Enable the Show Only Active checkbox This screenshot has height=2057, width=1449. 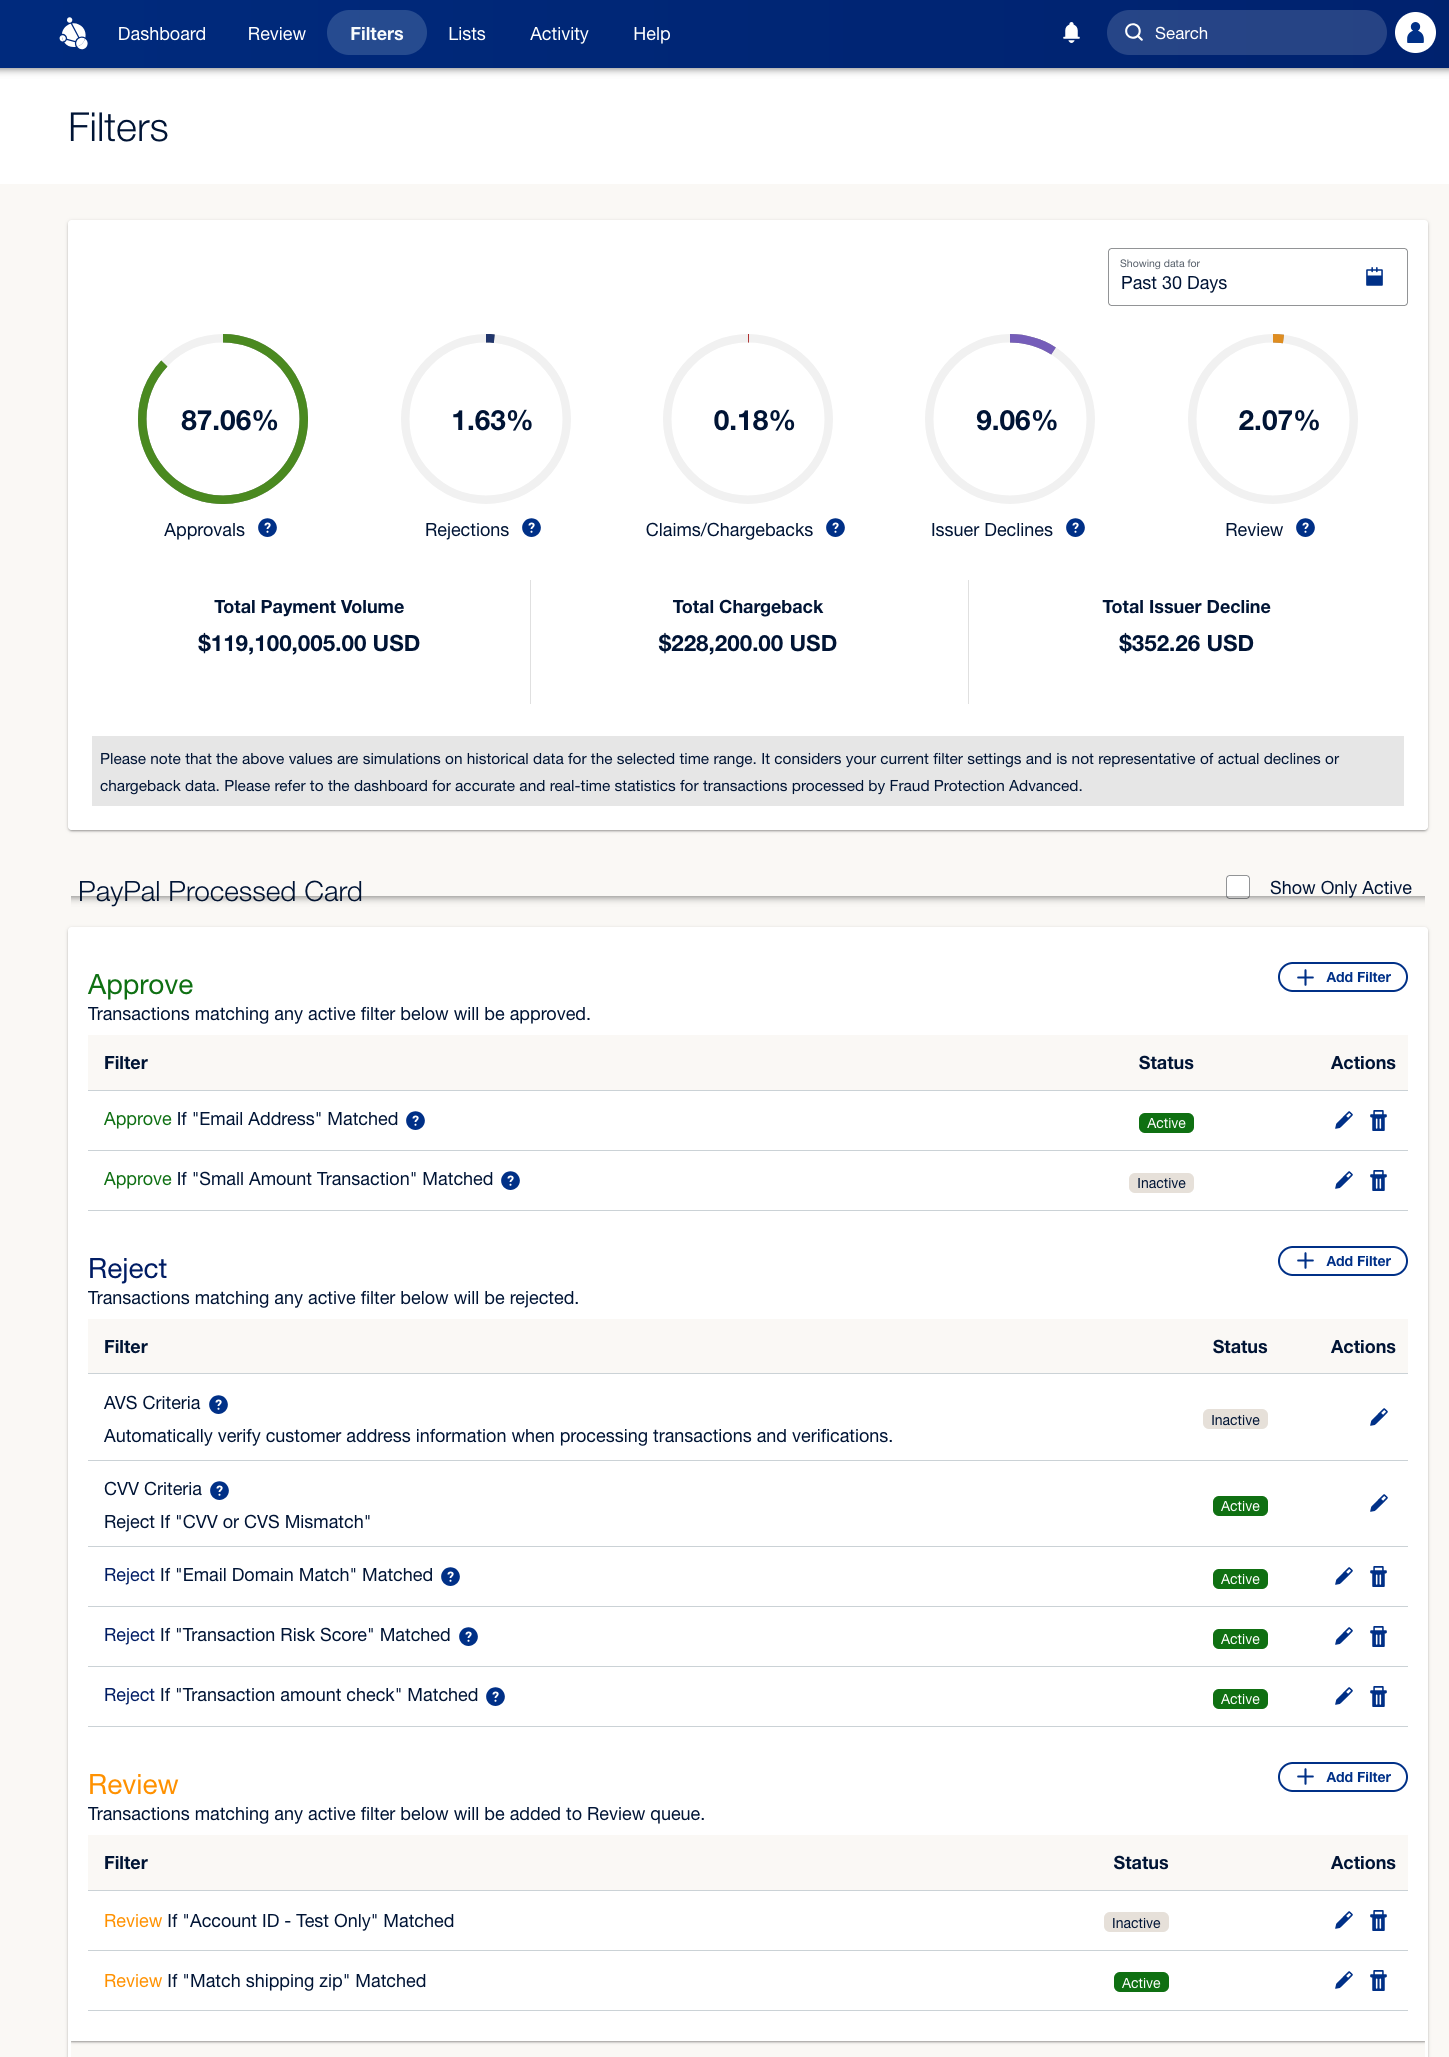click(x=1238, y=887)
